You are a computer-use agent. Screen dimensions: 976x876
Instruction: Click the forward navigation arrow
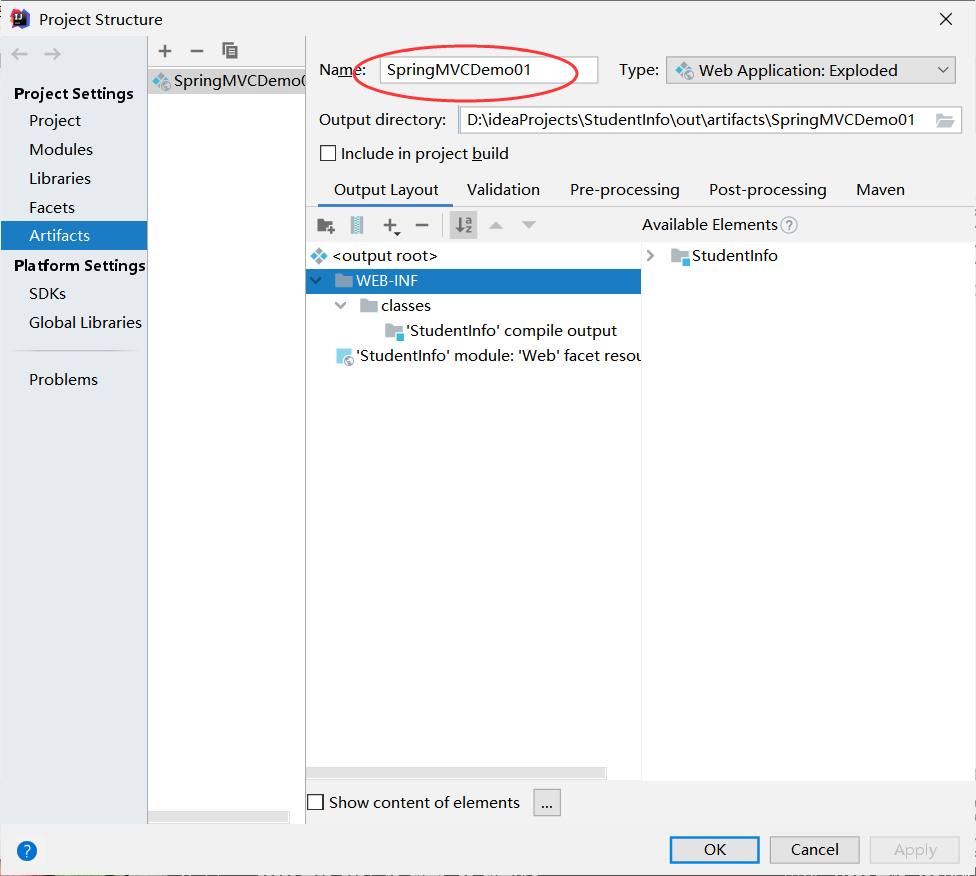[52, 54]
